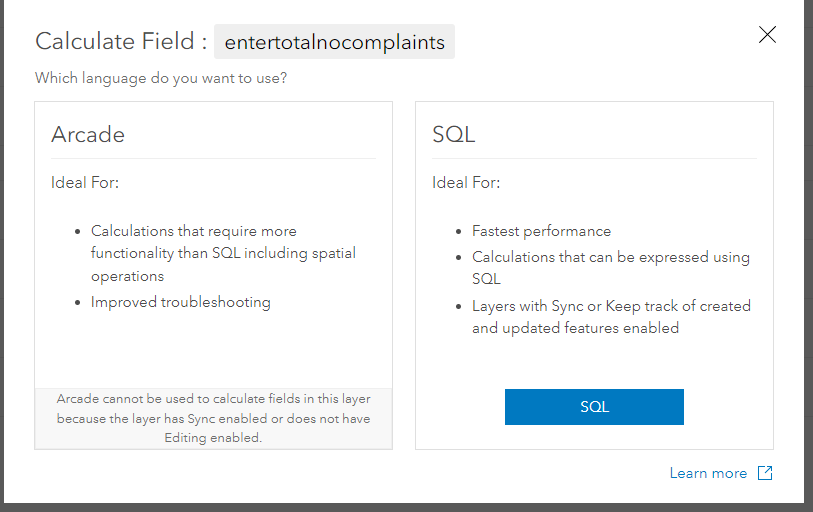Click the "Which language do you want to use?" prompt

161,77
